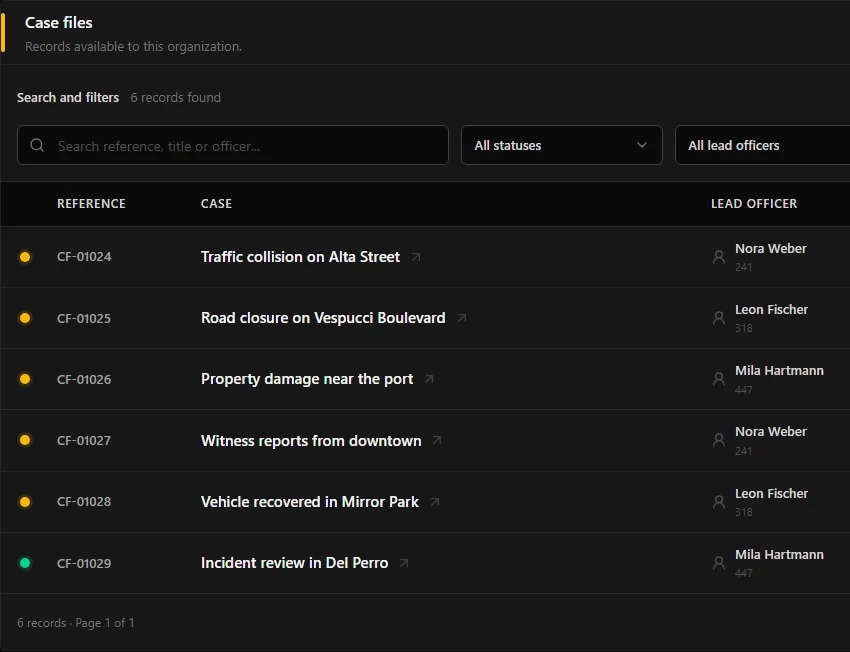Open Property damage near the port case

(307, 379)
